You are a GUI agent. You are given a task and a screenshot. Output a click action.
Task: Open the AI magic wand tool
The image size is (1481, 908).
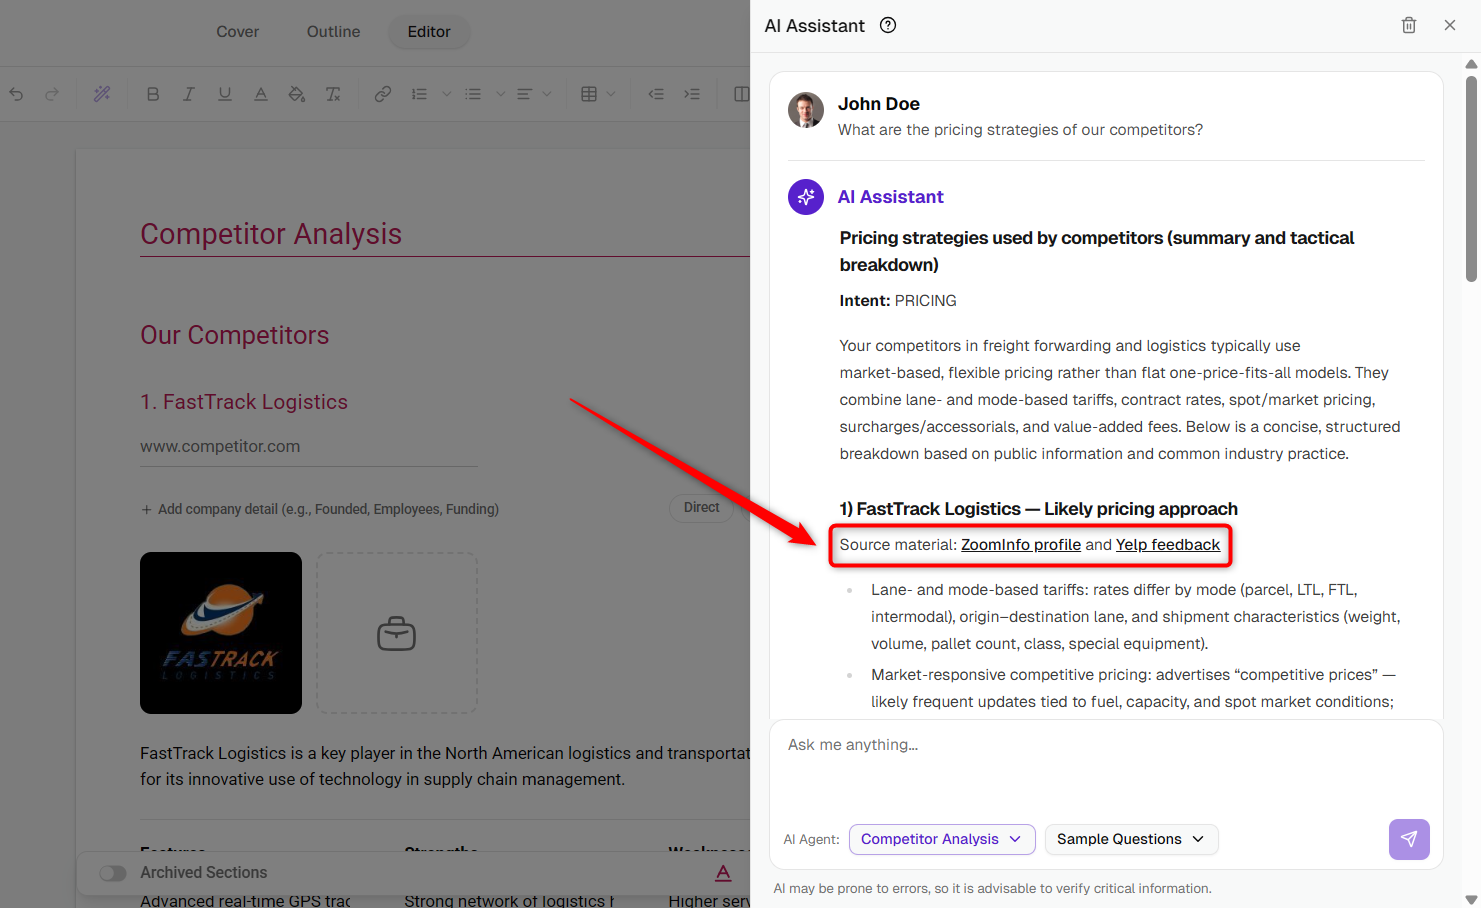(x=102, y=94)
